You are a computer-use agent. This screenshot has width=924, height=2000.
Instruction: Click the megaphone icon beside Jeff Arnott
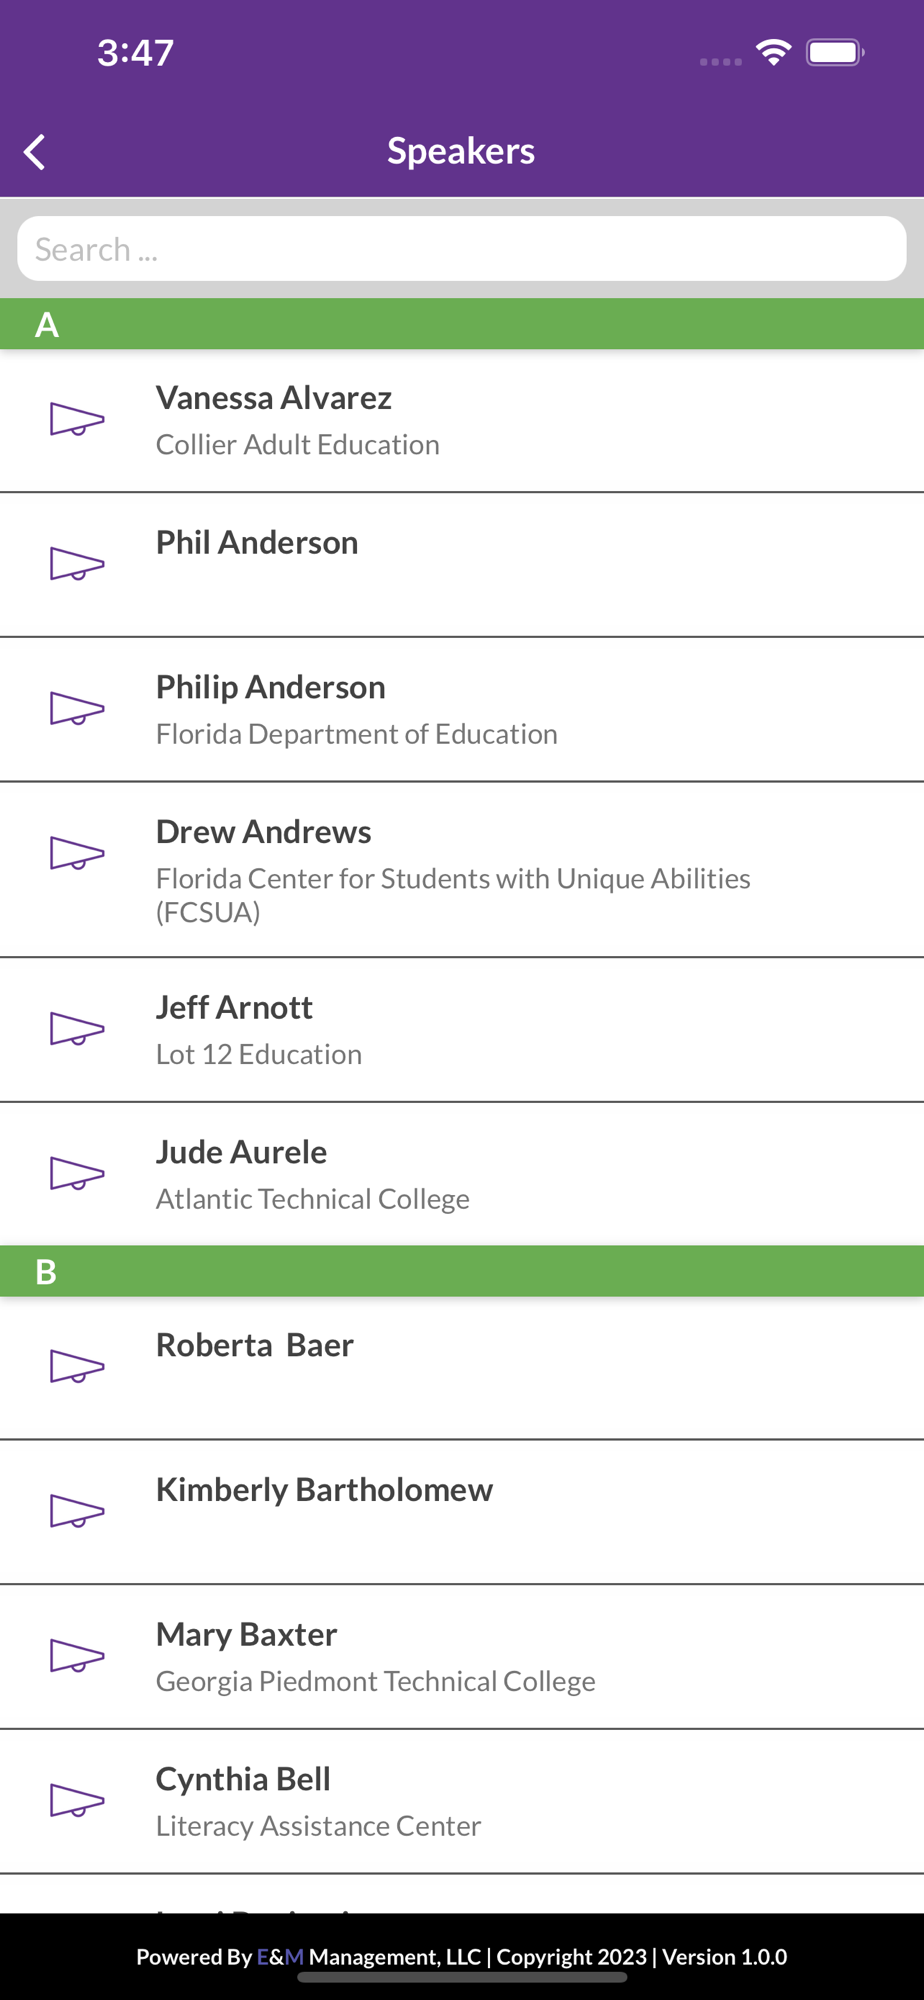pyautogui.click(x=77, y=1030)
